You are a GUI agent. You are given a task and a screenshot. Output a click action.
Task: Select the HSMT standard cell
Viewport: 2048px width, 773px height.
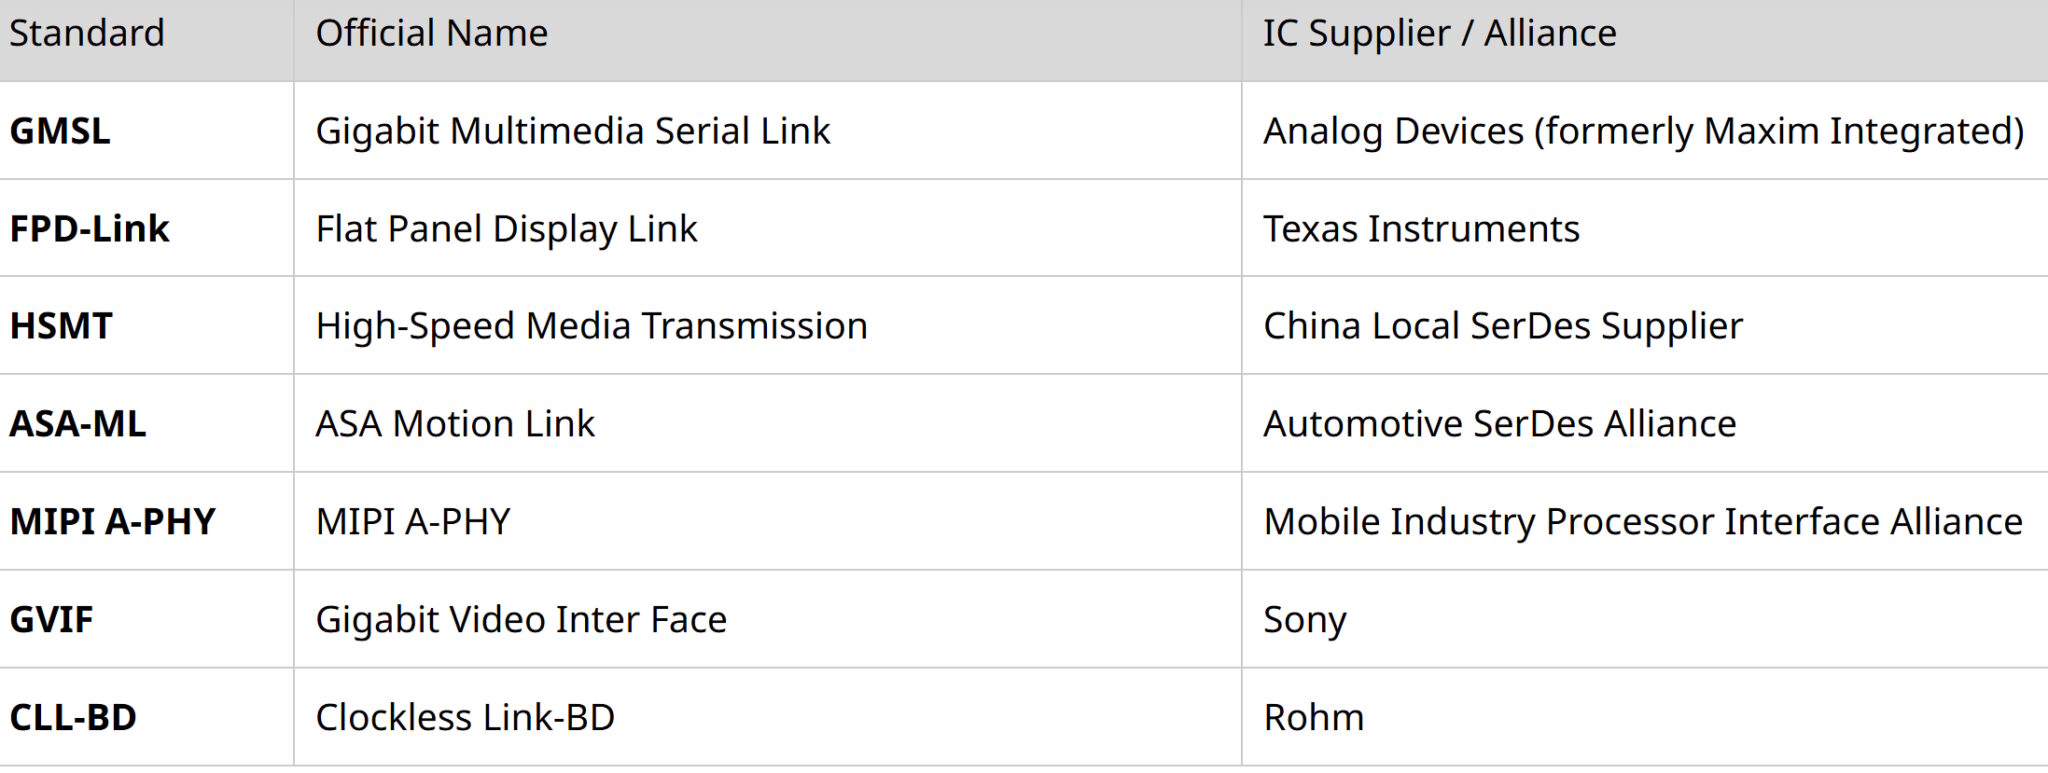click(61, 326)
